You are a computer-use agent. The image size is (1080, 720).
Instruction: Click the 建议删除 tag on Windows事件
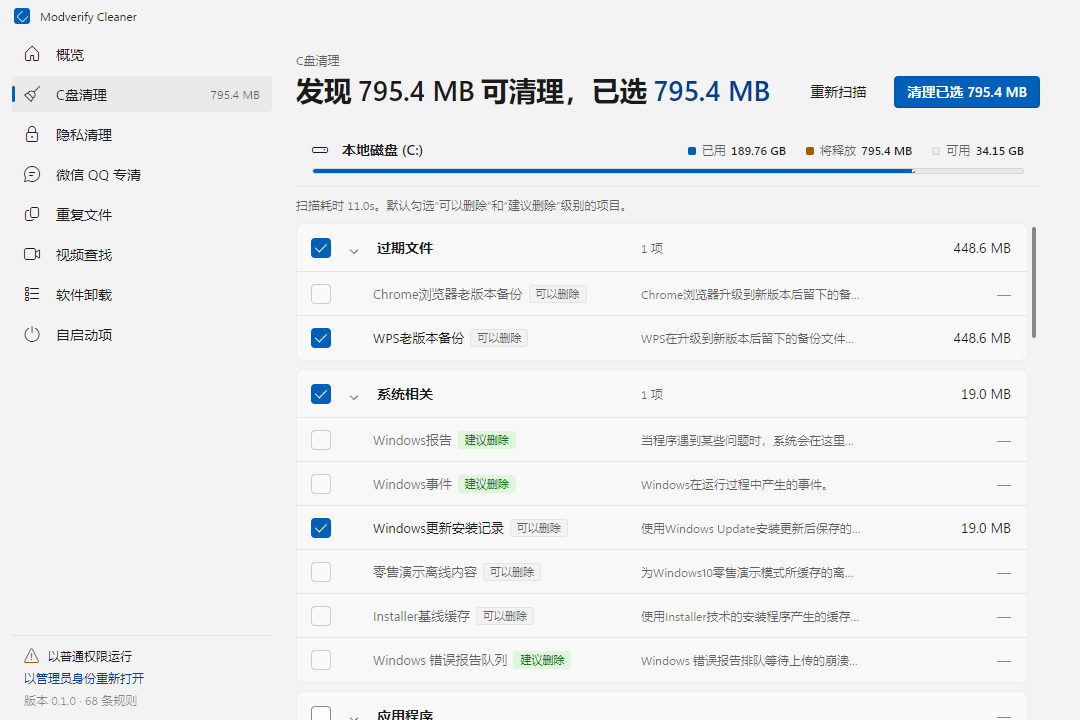[486, 484]
